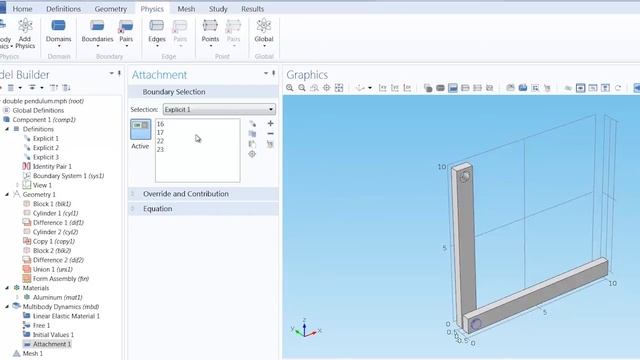Click the Add Physics ribbon button
The height and width of the screenshot is (360, 640).
25,33
